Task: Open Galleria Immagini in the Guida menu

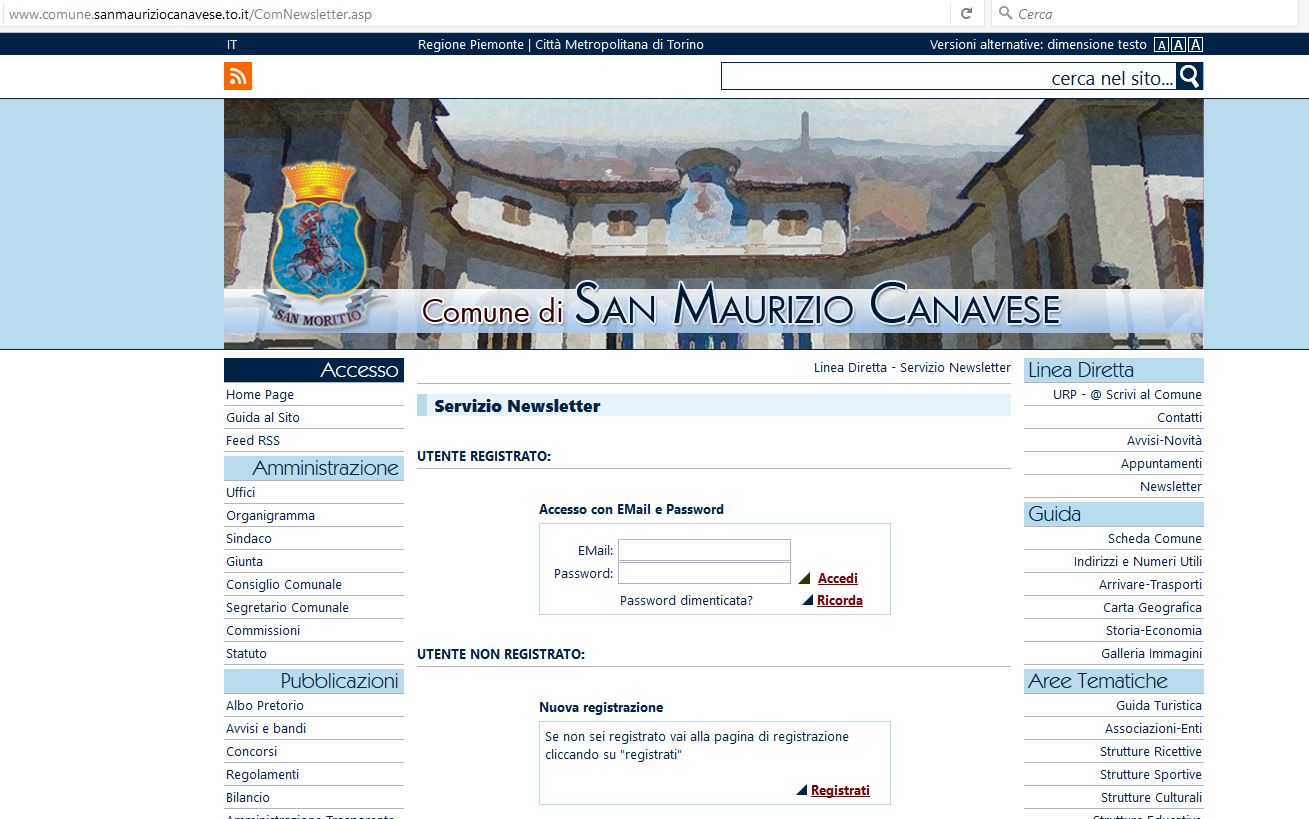Action: point(1151,654)
